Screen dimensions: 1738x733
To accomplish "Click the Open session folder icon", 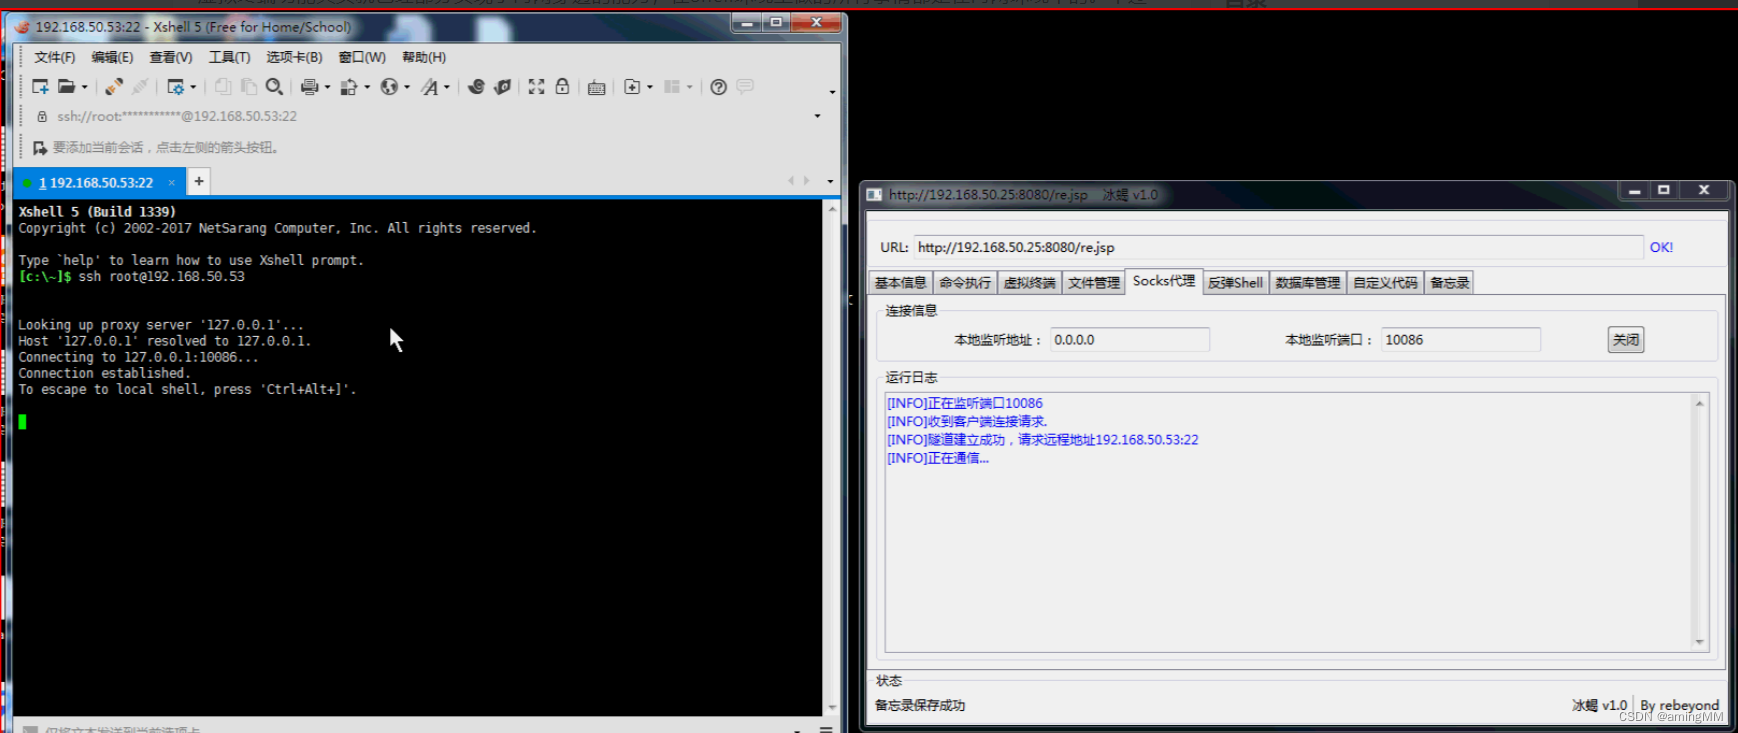I will click(x=66, y=87).
